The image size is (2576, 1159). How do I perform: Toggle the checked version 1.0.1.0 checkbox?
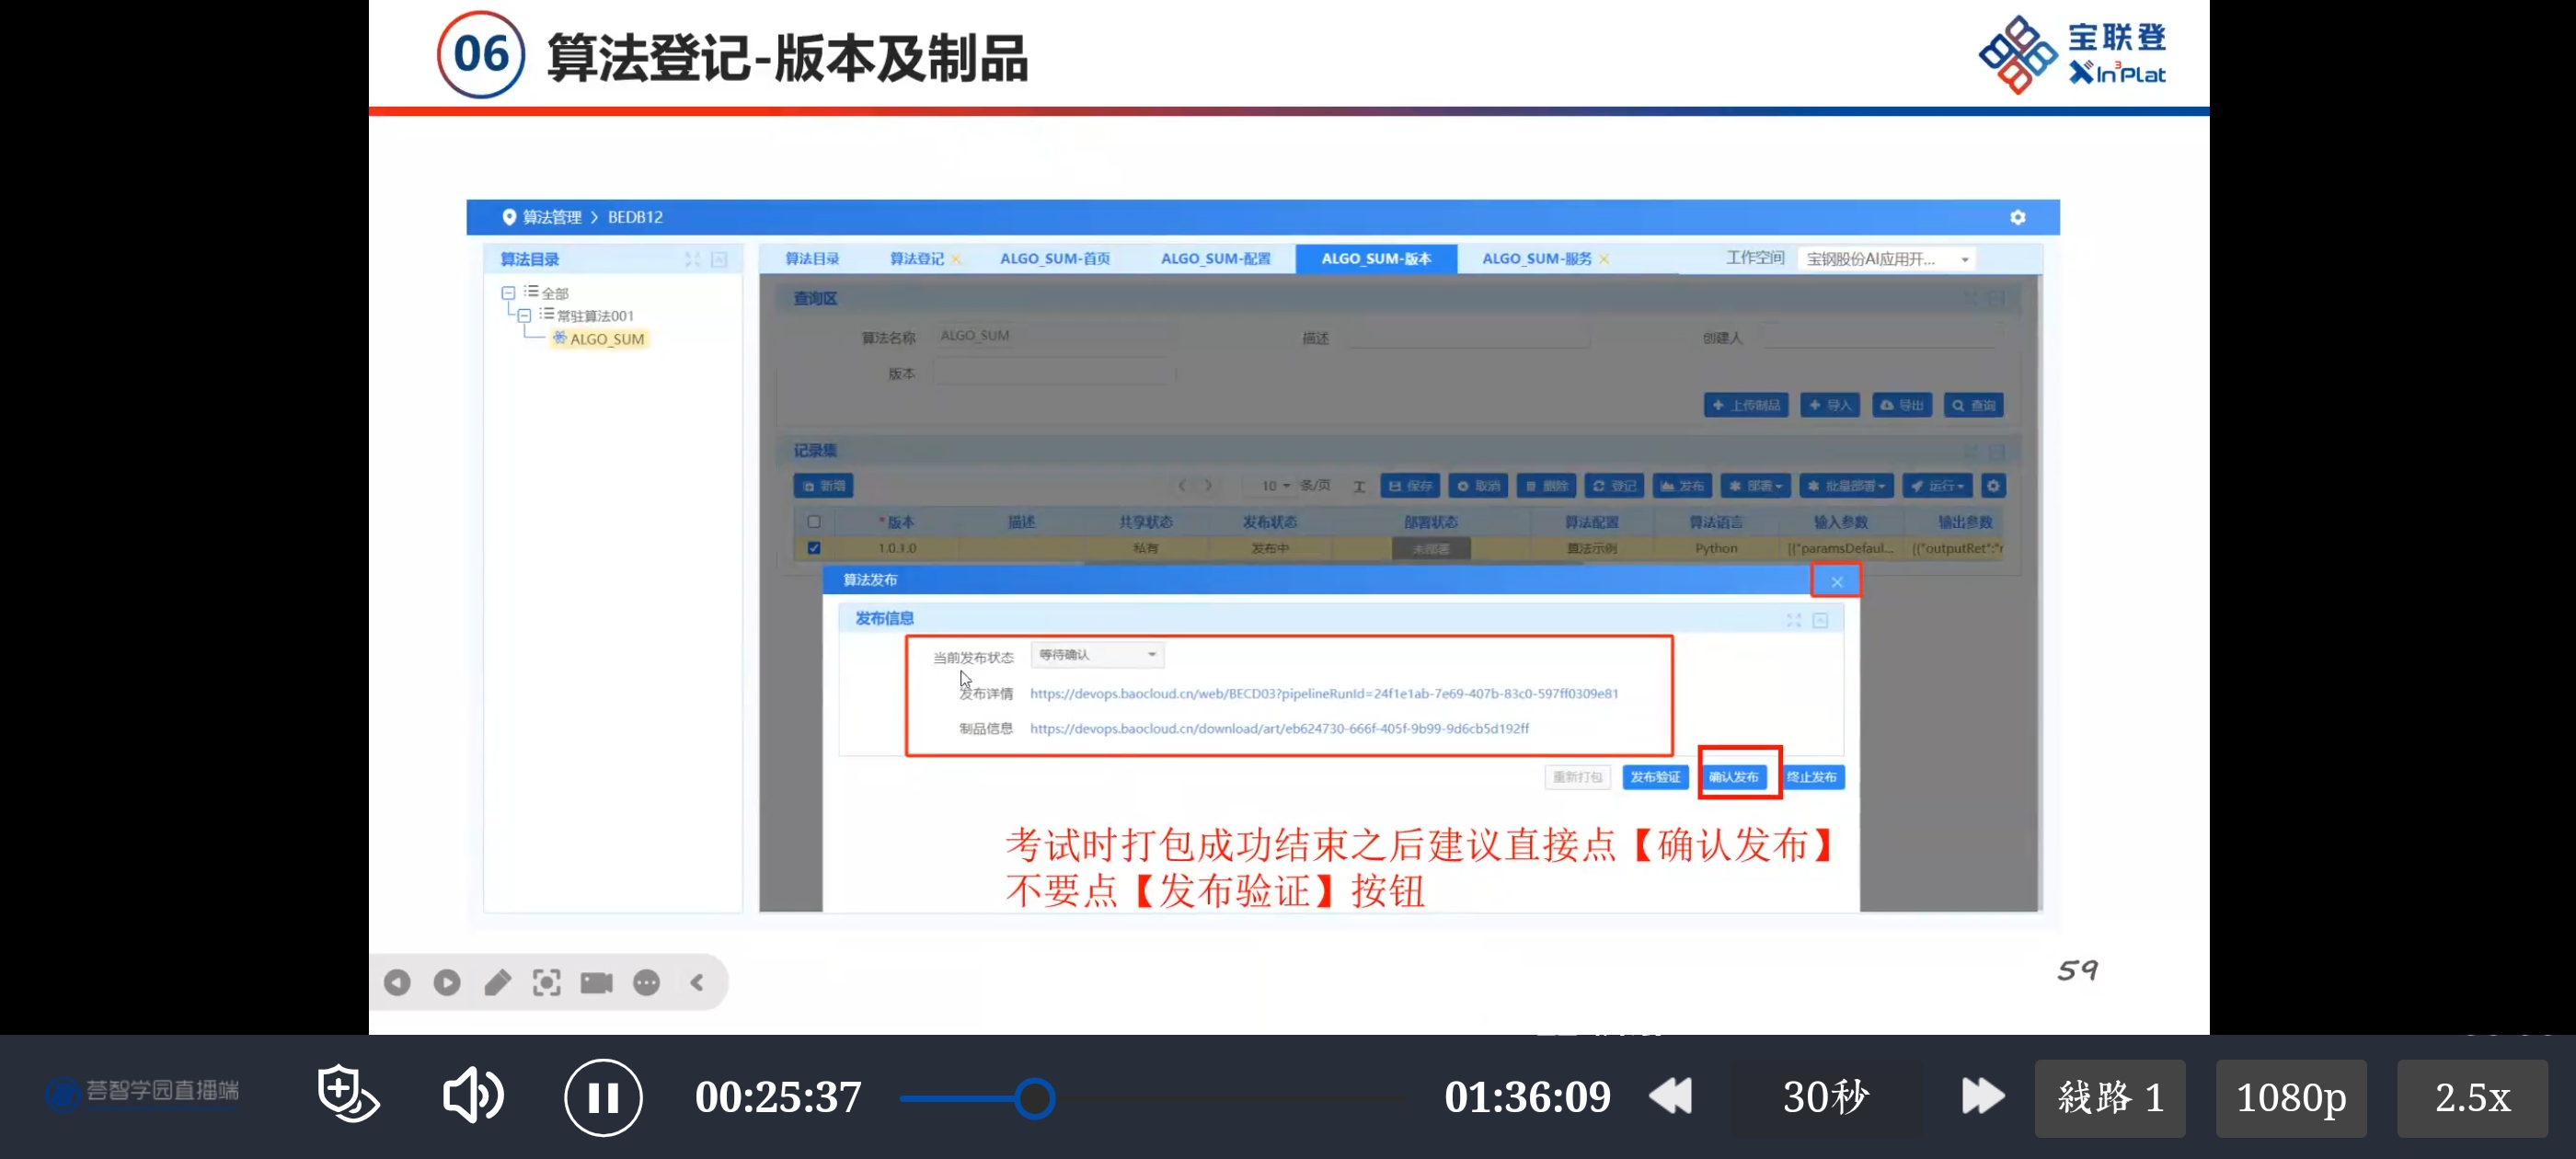pyautogui.click(x=814, y=547)
